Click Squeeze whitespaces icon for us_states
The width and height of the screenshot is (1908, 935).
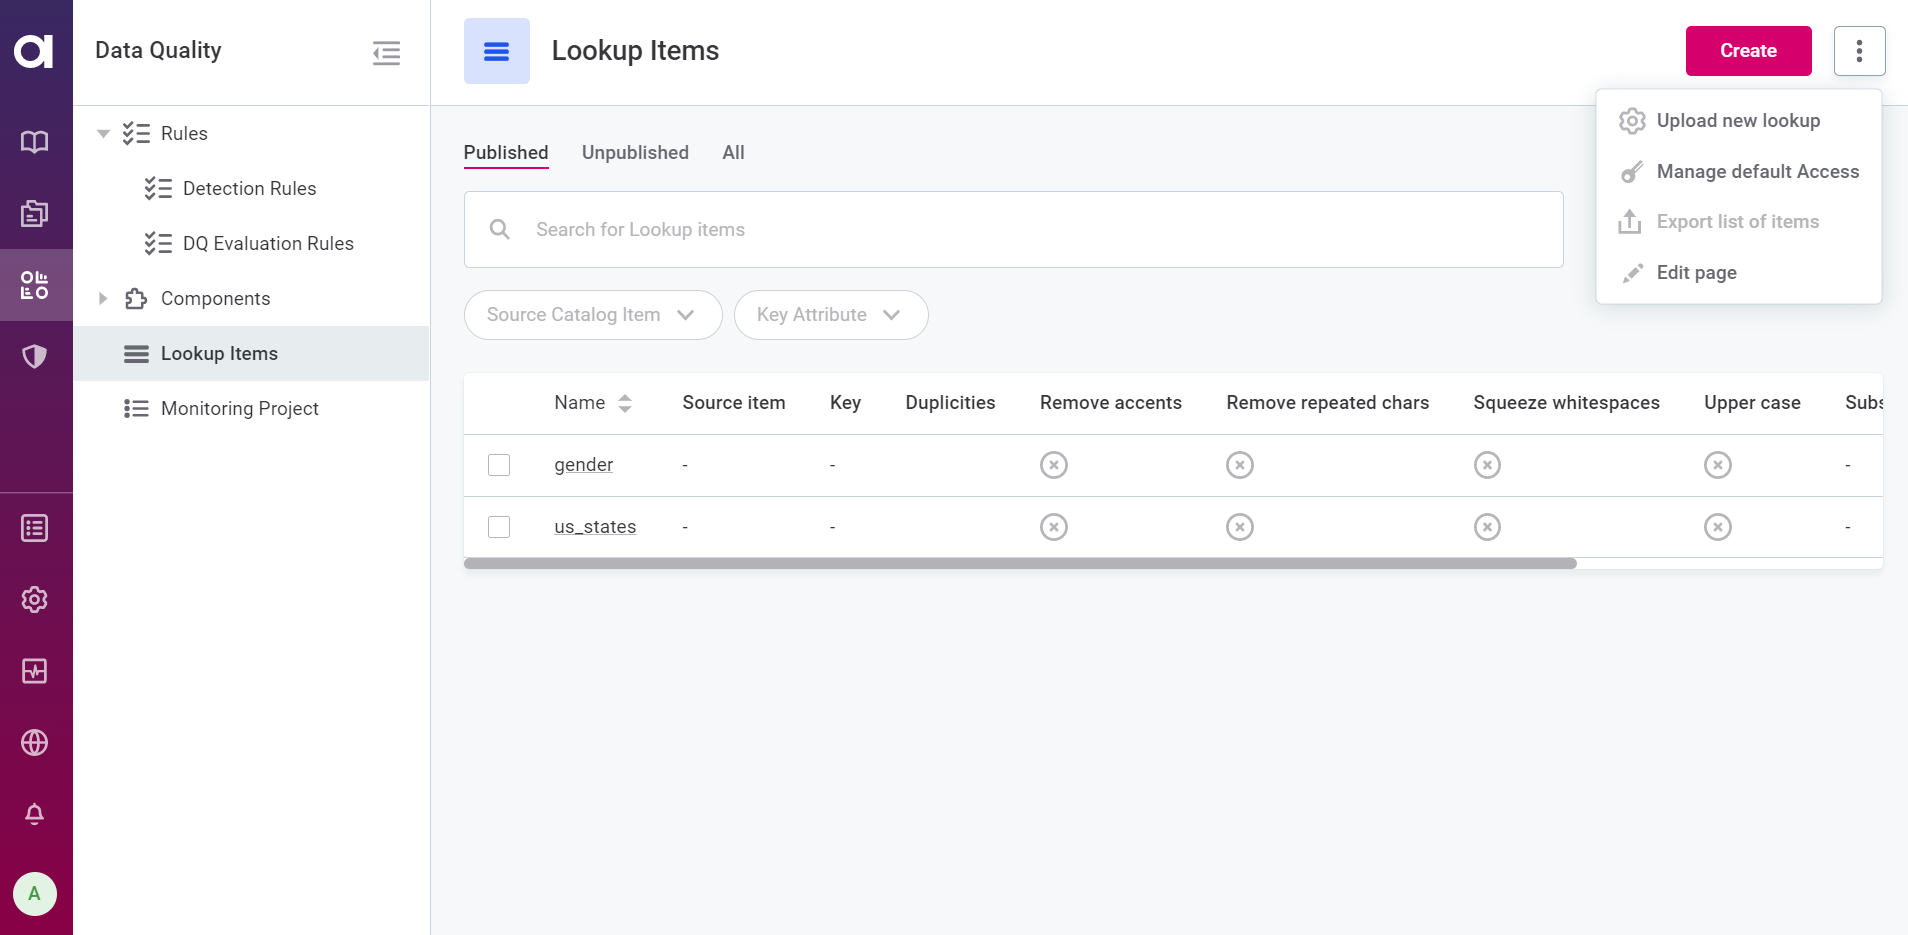point(1488,527)
